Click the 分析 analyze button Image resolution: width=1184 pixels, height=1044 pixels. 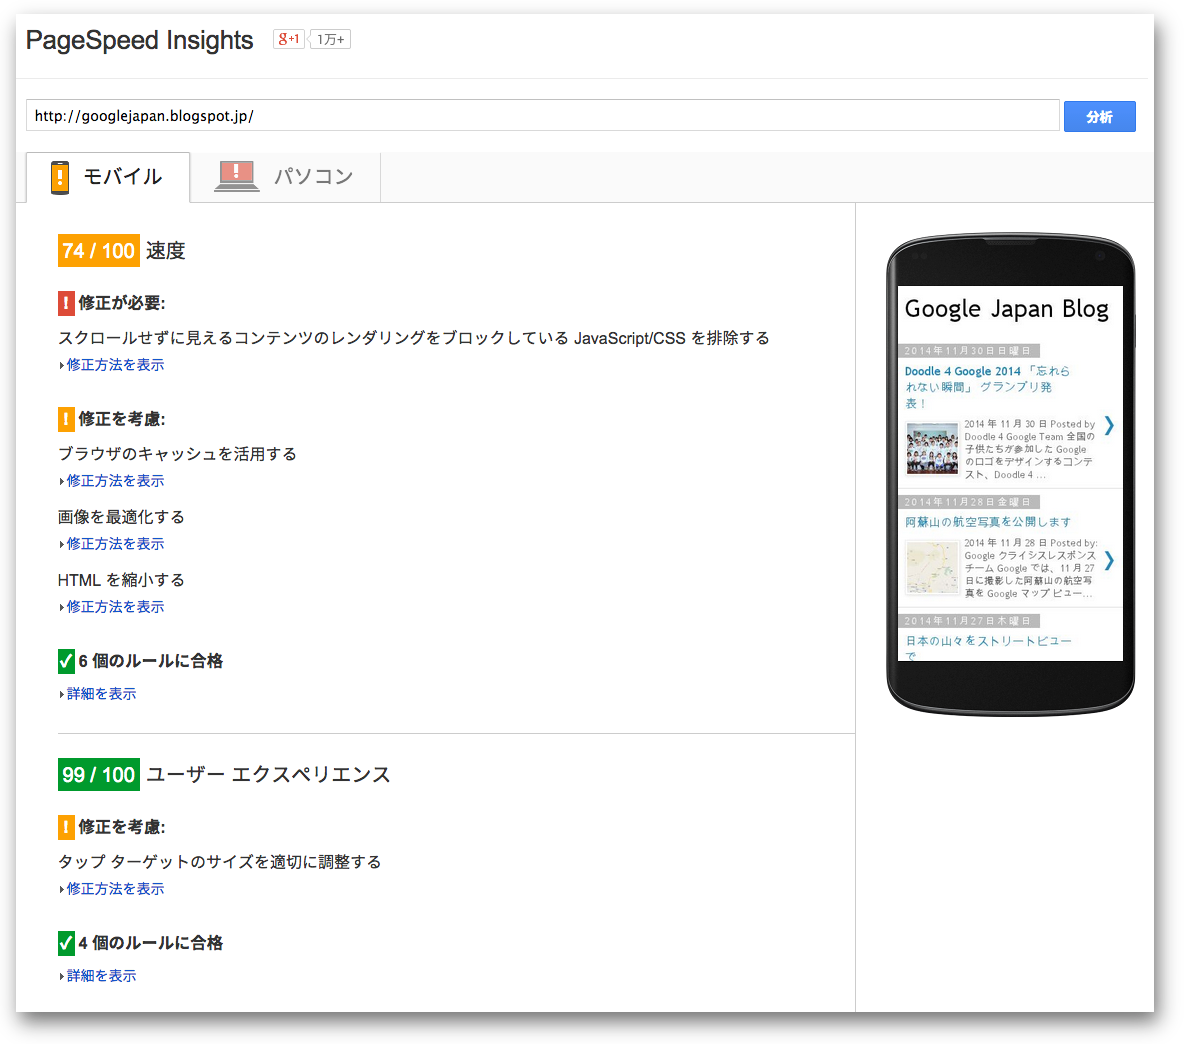pos(1099,116)
